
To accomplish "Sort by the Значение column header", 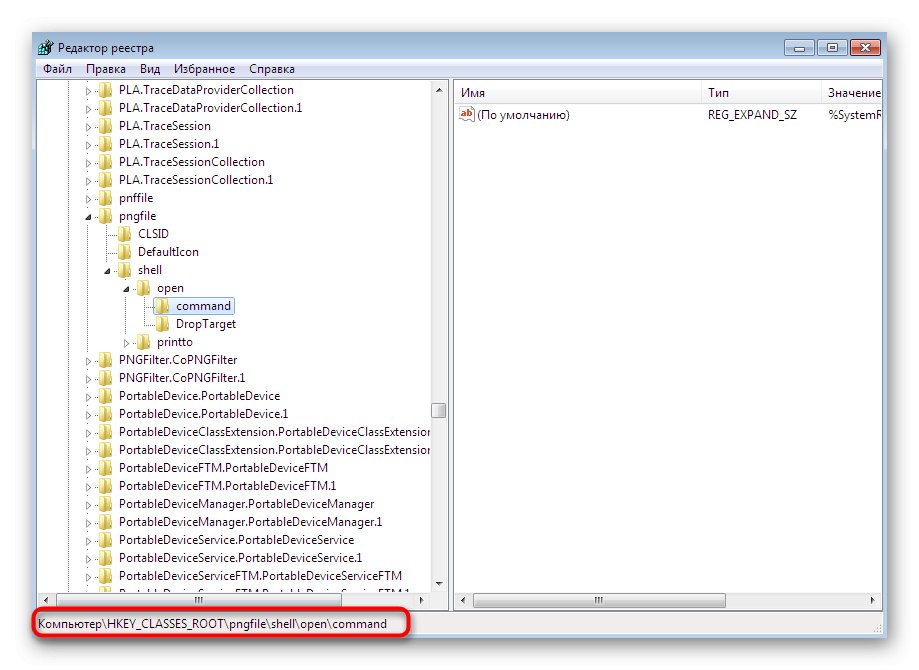I will (852, 93).
